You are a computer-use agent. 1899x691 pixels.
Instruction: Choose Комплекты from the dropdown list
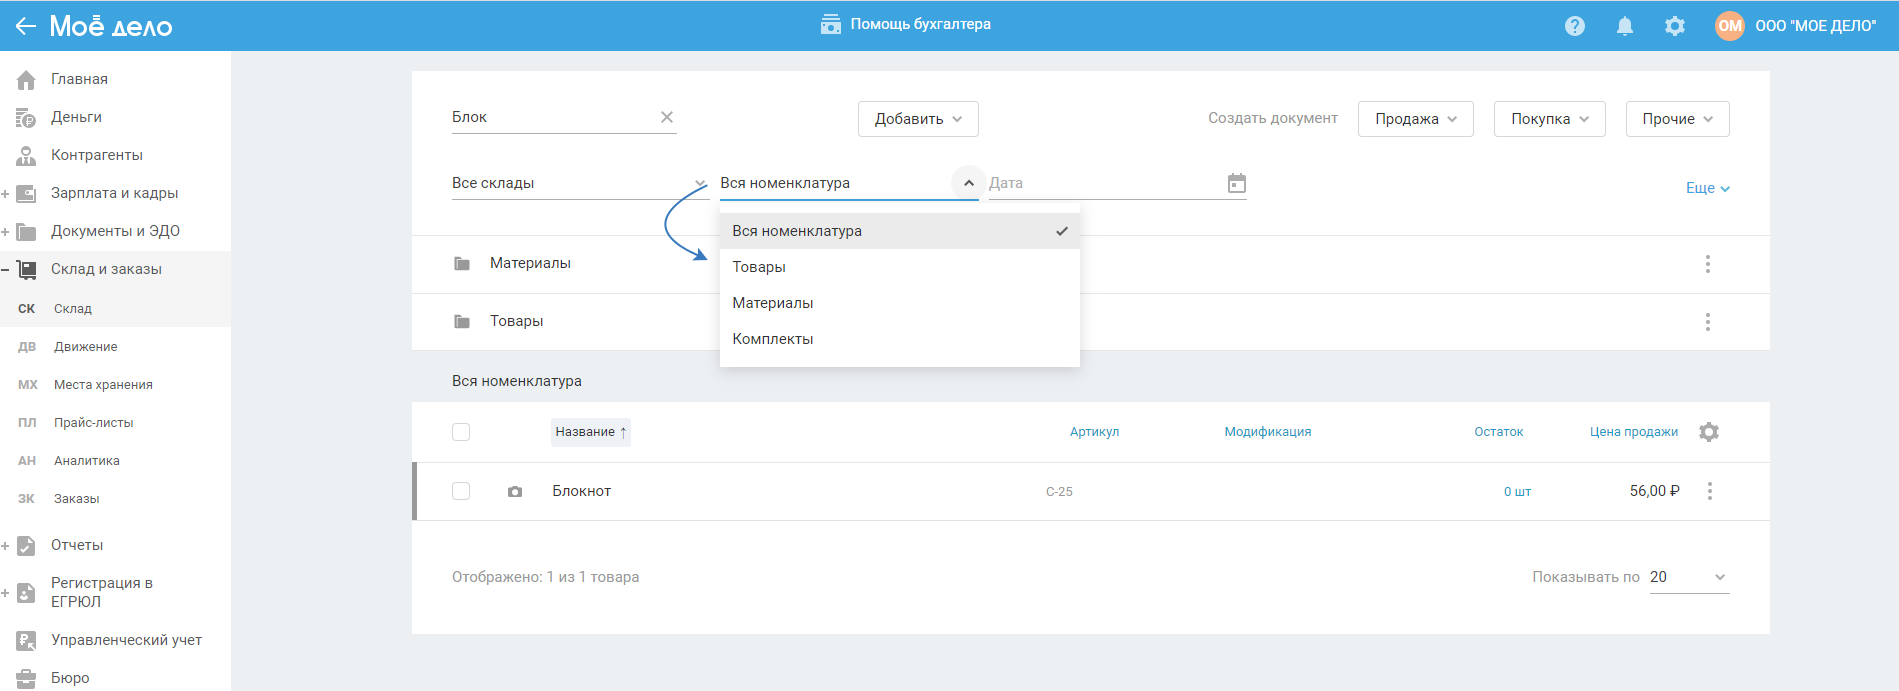(773, 339)
